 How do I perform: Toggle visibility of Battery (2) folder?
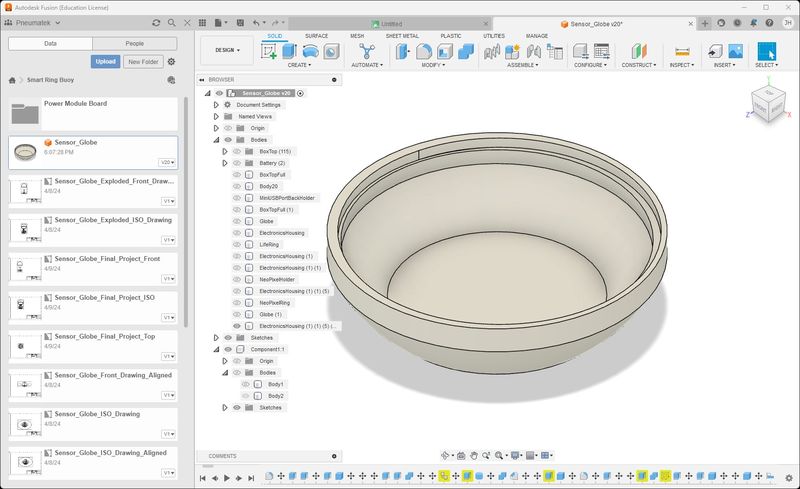[x=237, y=163]
